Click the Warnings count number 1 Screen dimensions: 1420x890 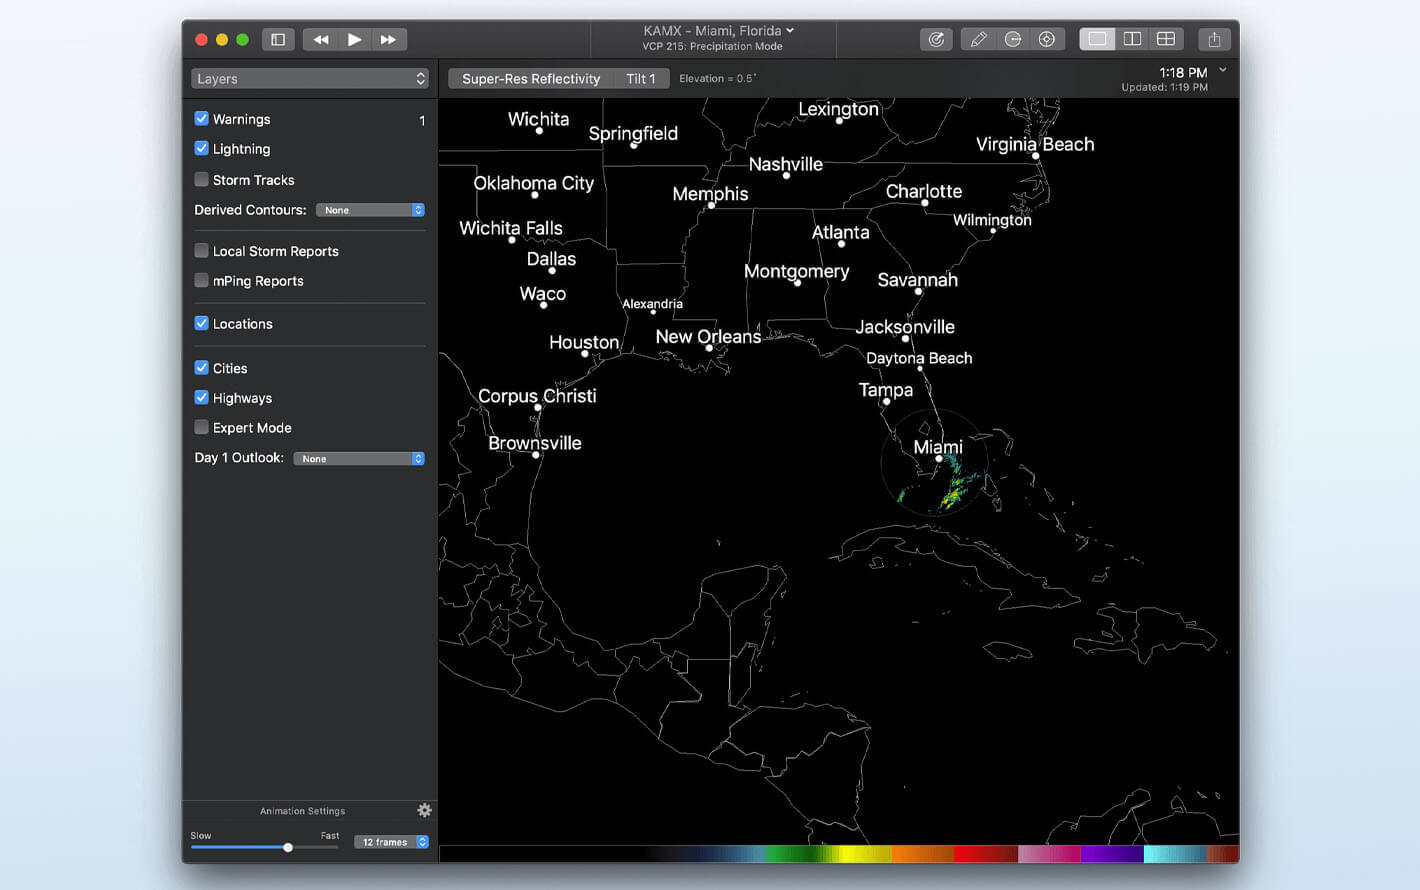click(x=422, y=120)
